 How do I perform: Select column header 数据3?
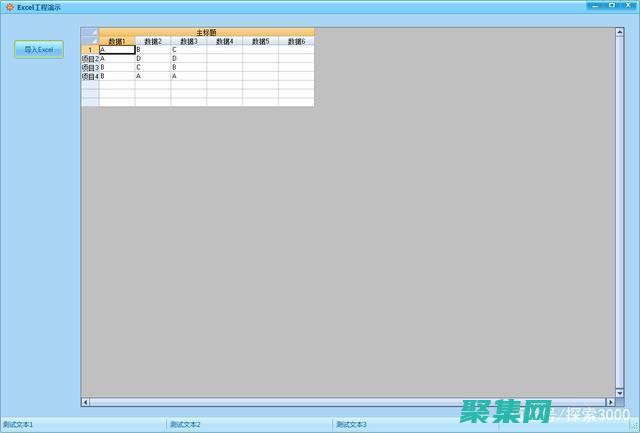pyautogui.click(x=188, y=41)
